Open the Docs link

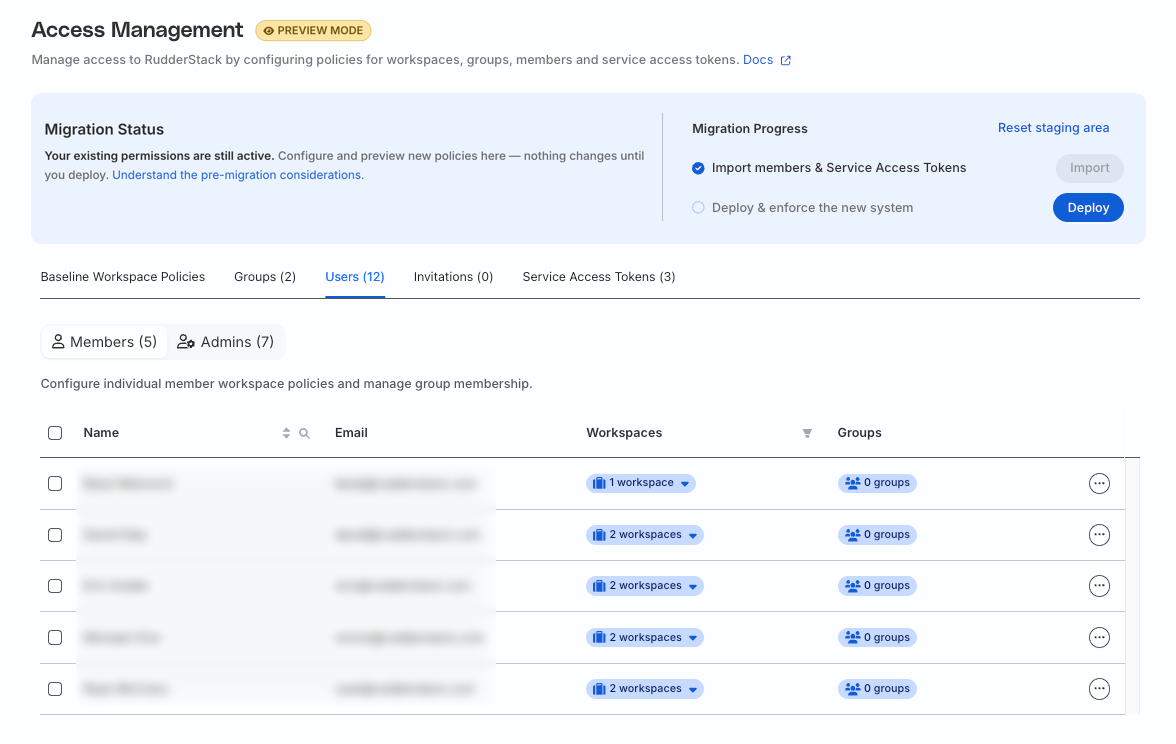(758, 60)
